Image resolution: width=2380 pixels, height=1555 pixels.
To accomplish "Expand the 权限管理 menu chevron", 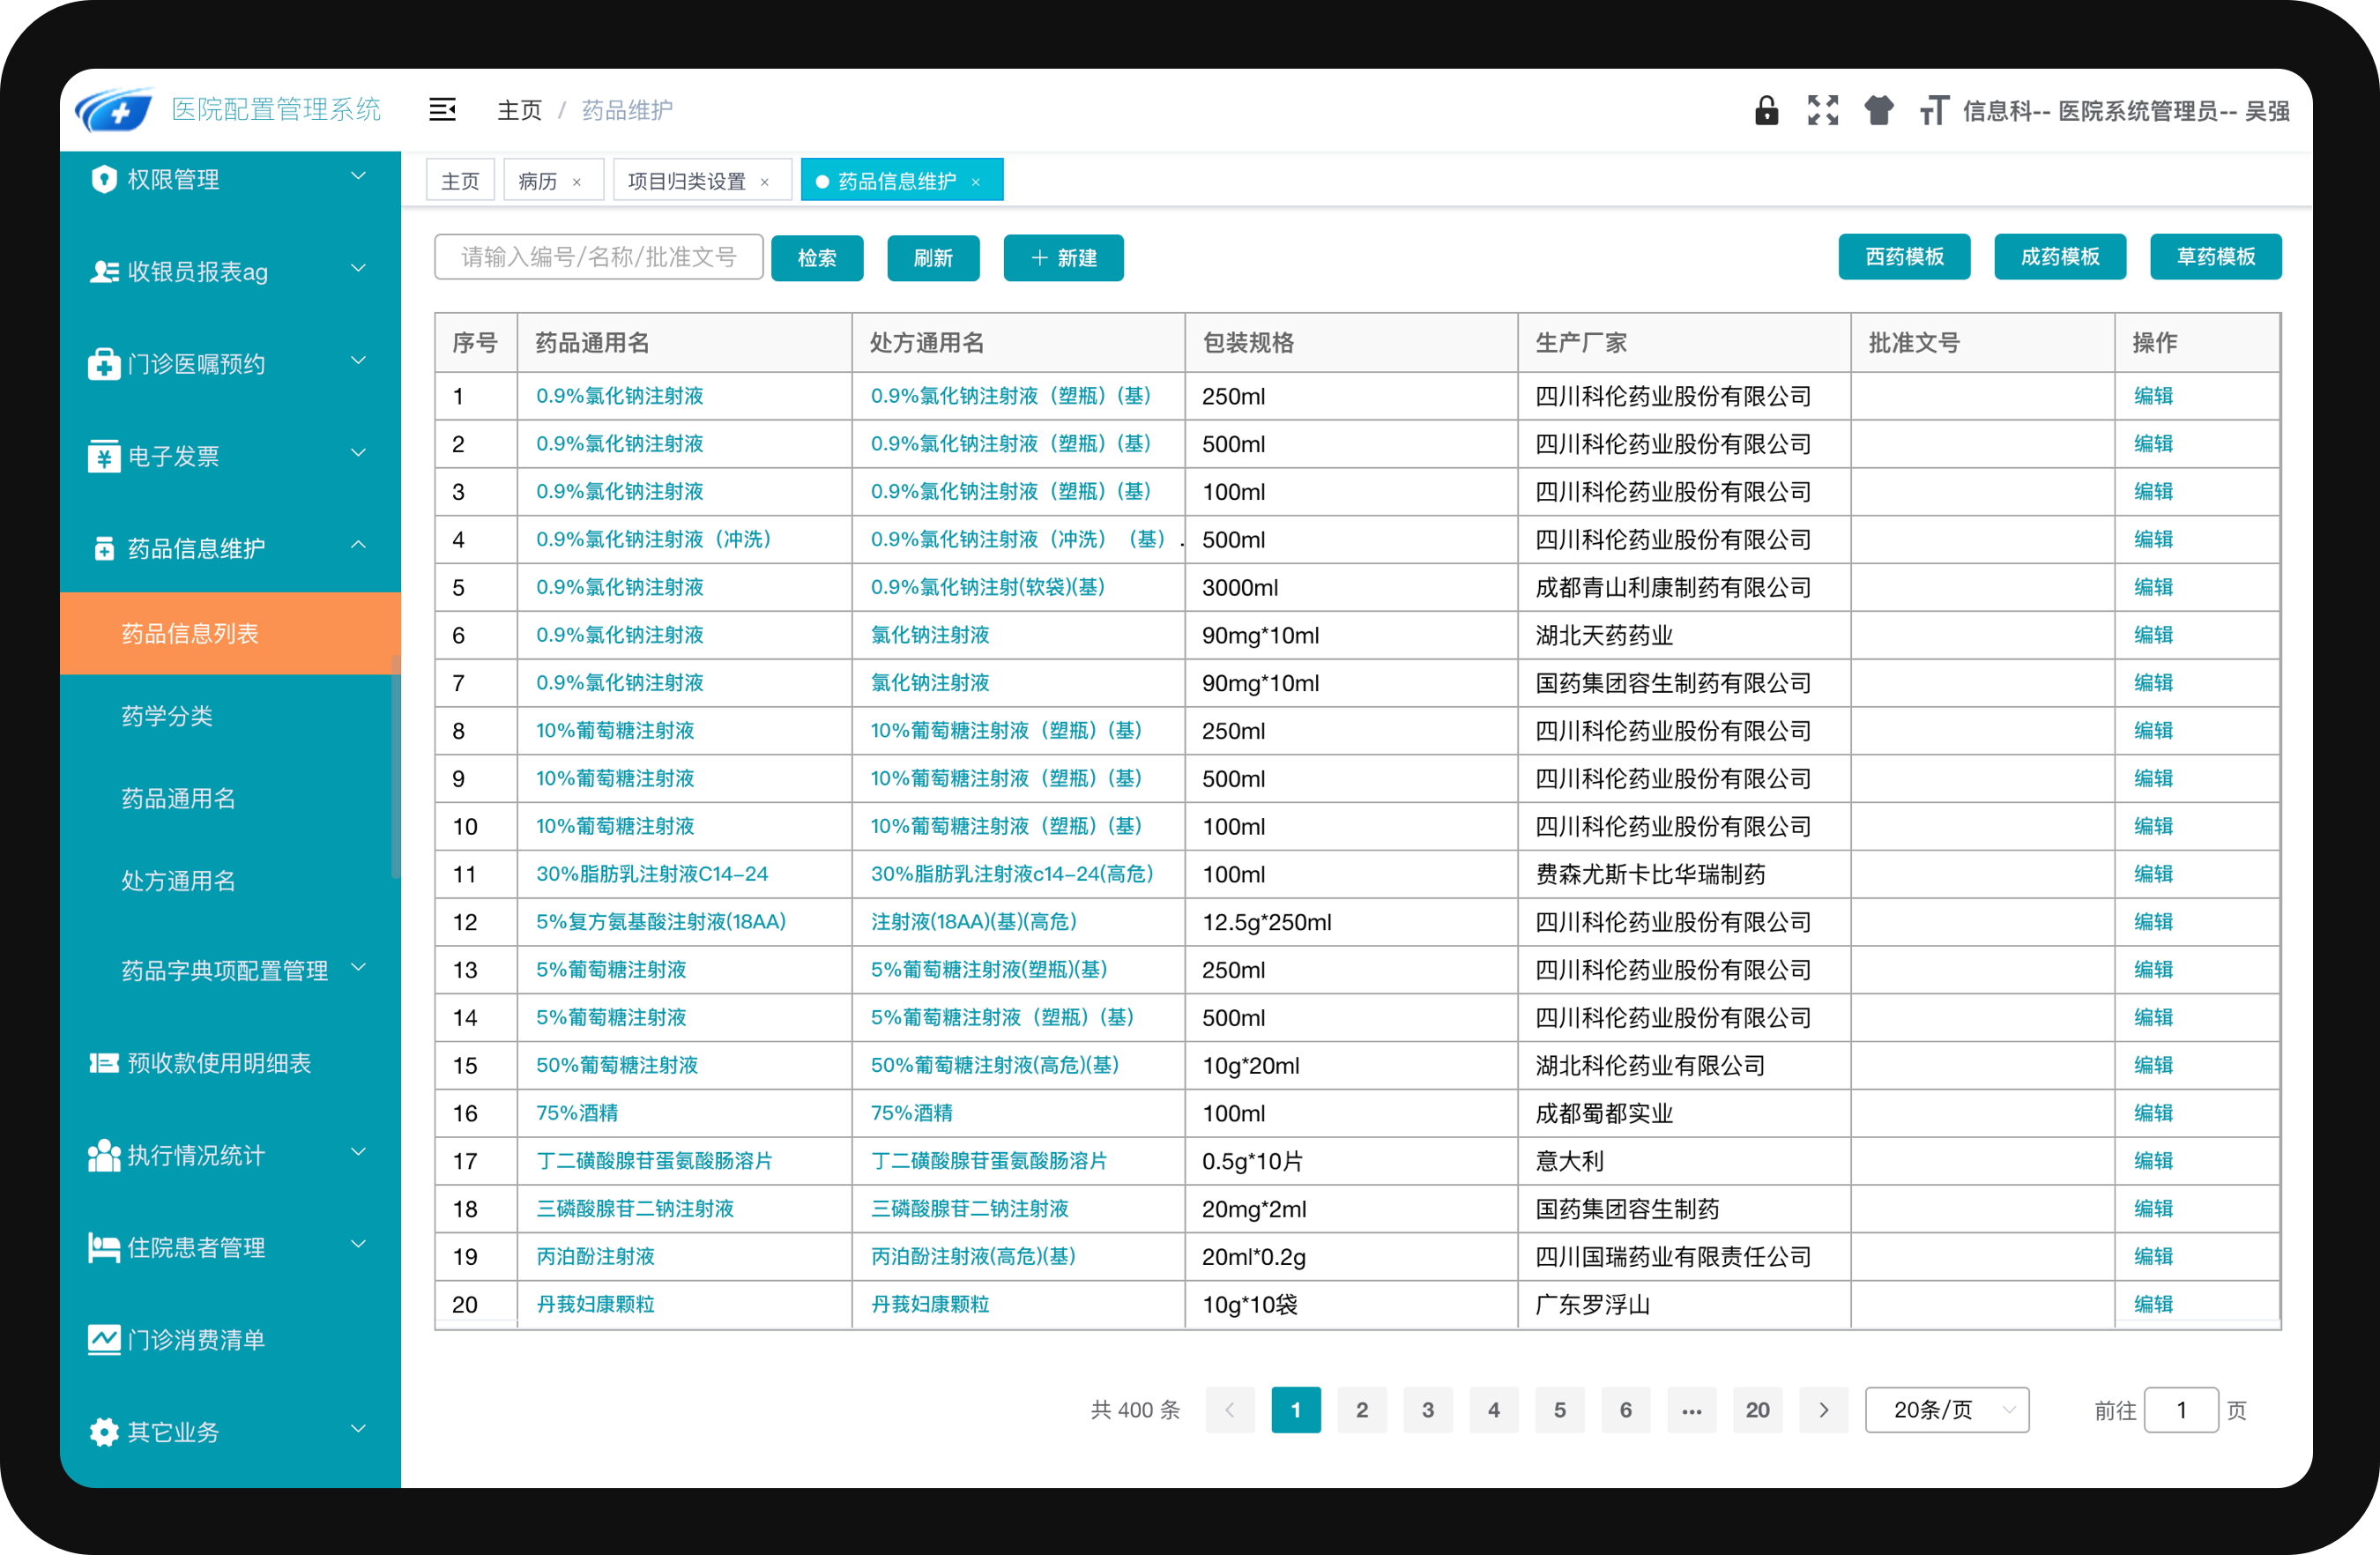I will [358, 177].
